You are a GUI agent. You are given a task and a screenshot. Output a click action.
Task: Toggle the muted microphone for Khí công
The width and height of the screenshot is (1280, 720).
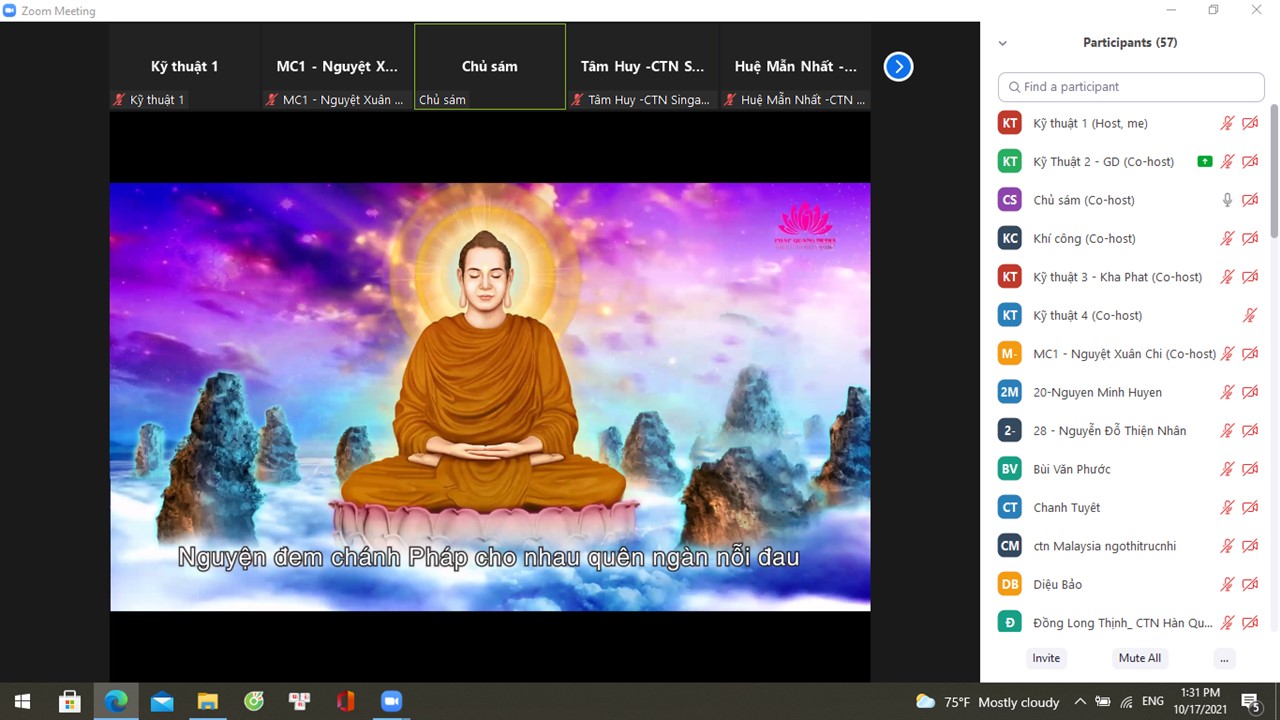click(x=1227, y=238)
